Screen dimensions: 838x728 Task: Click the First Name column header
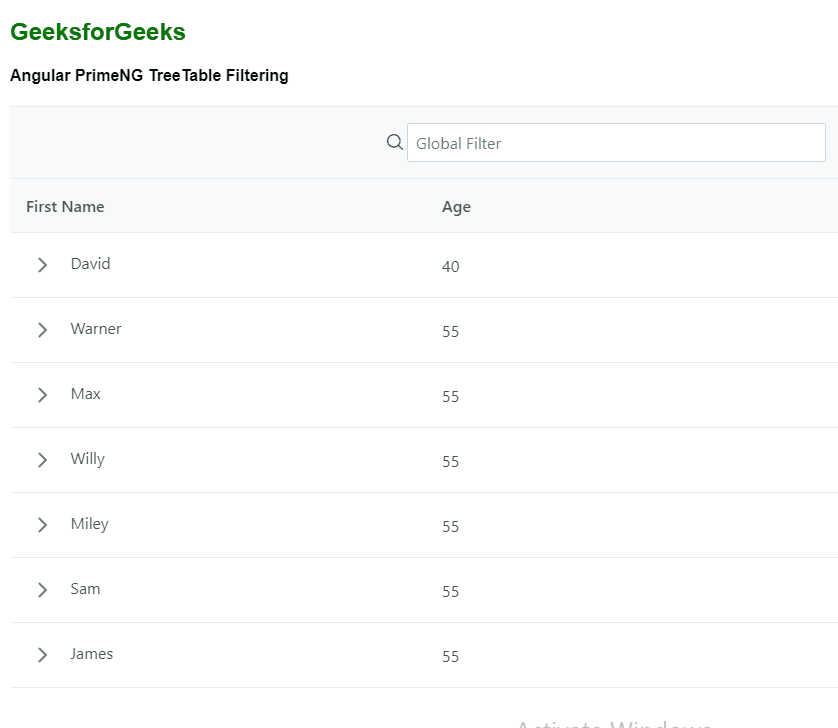pyautogui.click(x=65, y=207)
